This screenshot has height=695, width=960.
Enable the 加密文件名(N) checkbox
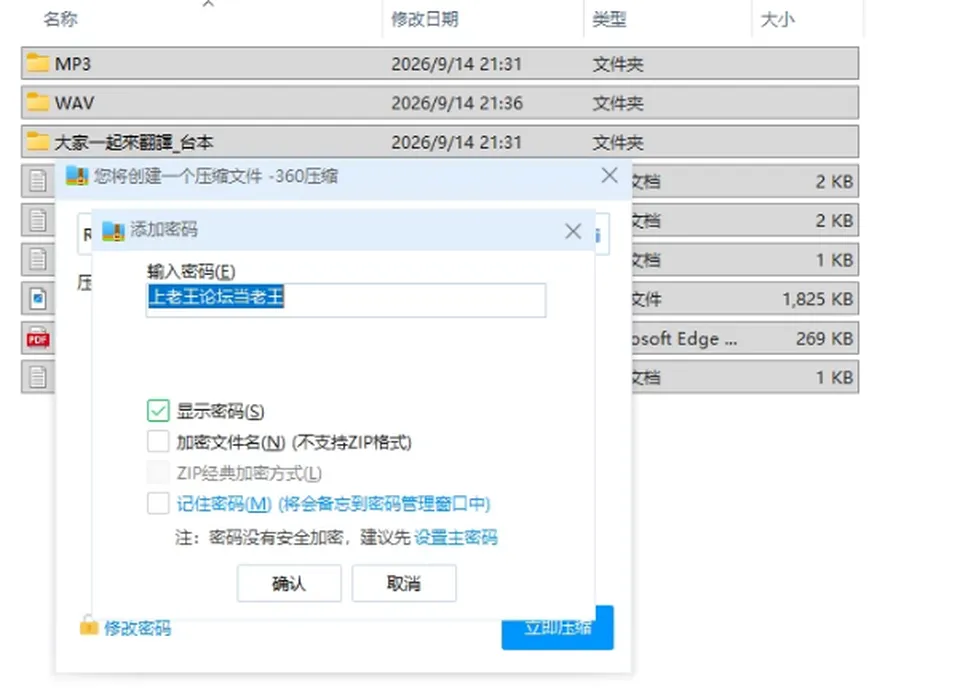158,441
